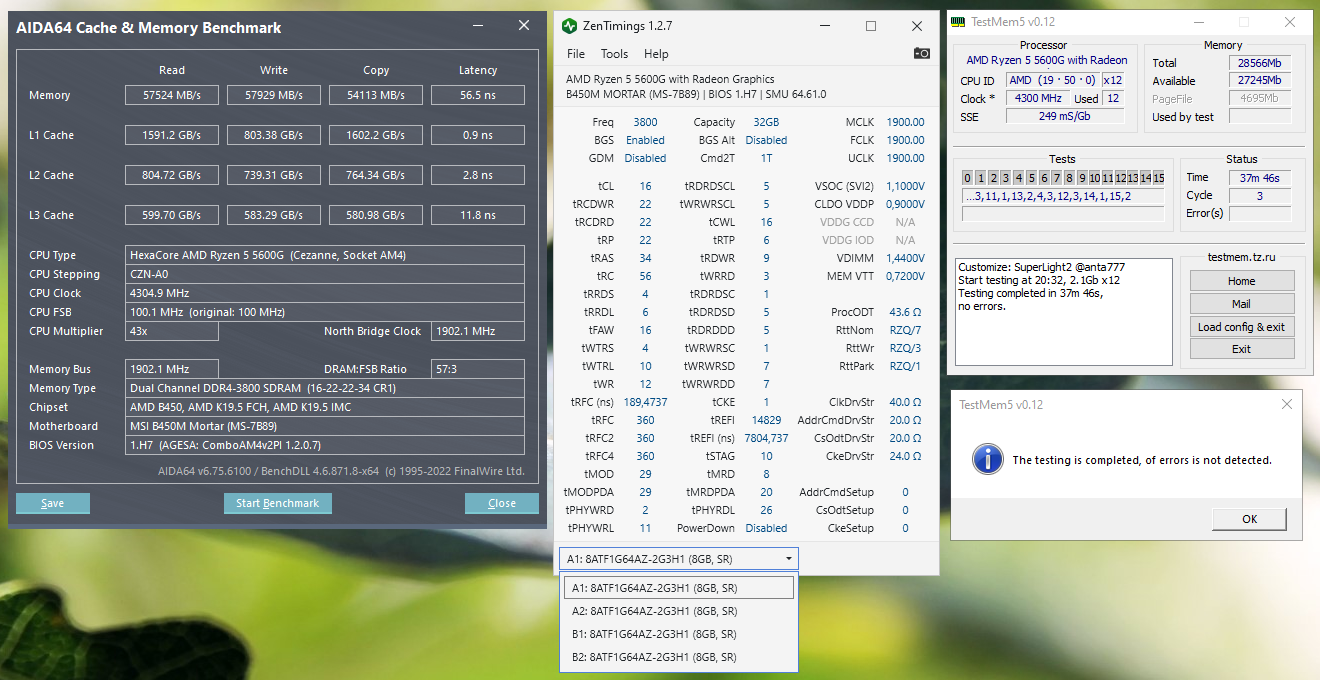Screen dimensions: 1320x680
Task: Click the Memory Write 57929 MB/s field
Action: 274,95
